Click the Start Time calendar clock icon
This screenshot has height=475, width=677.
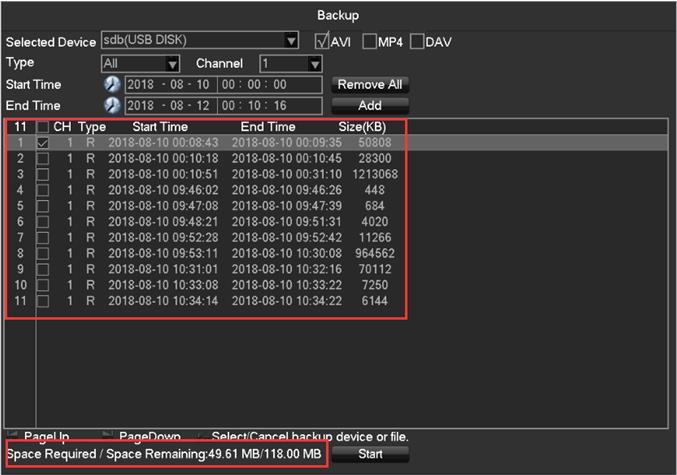pyautogui.click(x=112, y=85)
